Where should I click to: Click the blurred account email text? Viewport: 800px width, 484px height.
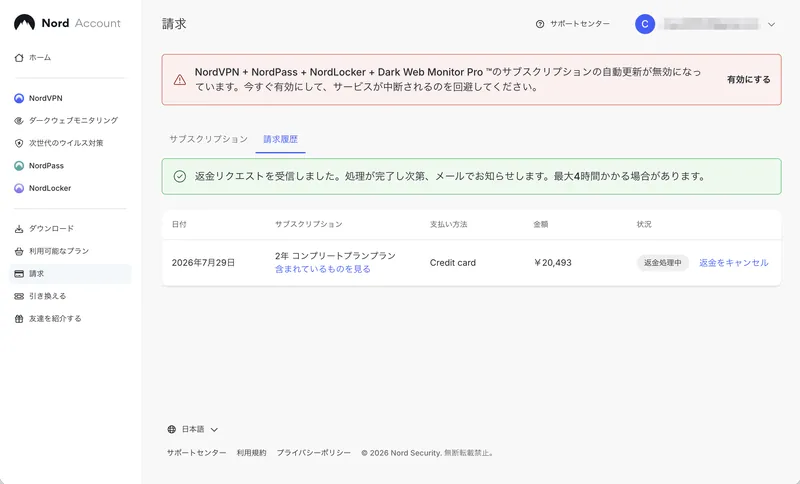pos(711,24)
